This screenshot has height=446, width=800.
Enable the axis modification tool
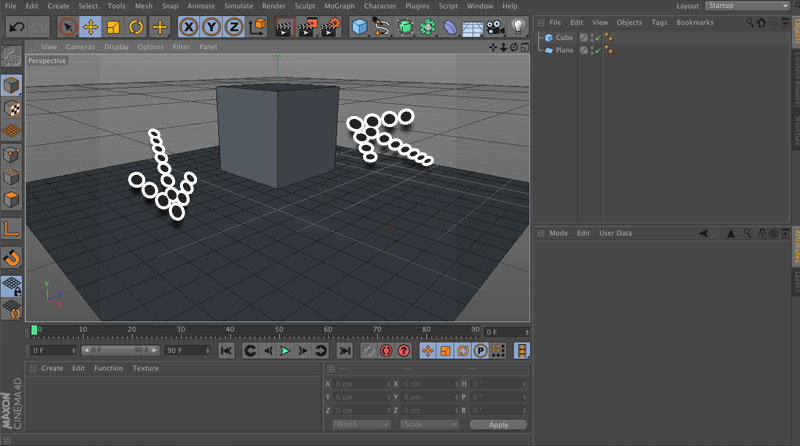pyautogui.click(x=11, y=229)
